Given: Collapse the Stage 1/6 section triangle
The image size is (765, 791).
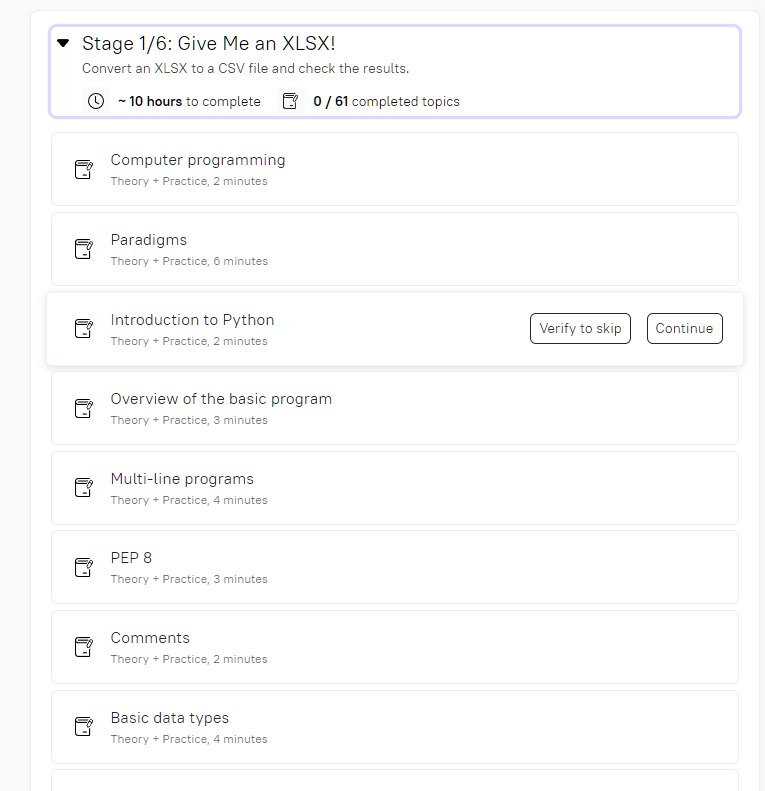Looking at the screenshot, I should (63, 43).
